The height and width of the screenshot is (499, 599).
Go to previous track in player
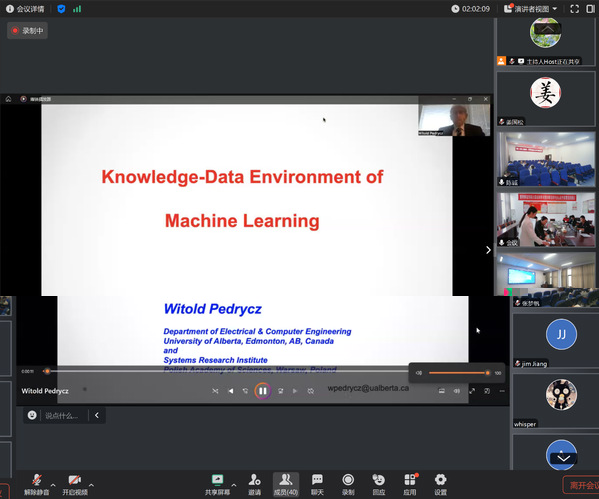pos(230,391)
